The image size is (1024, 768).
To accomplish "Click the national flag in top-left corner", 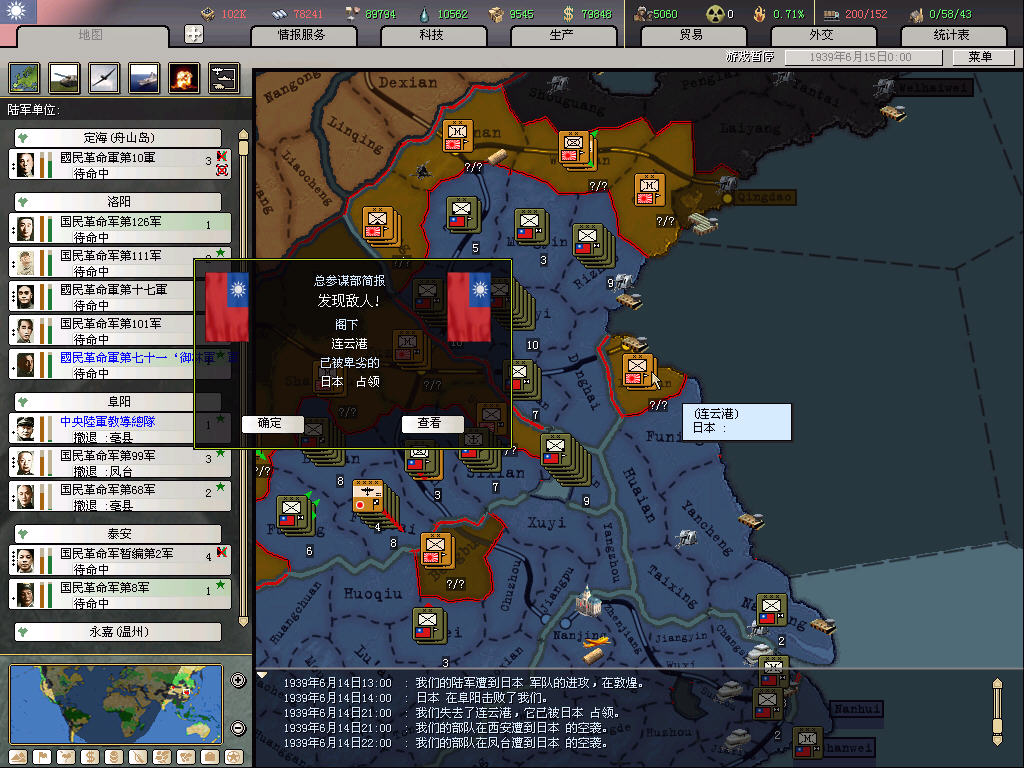I will pos(18,11).
